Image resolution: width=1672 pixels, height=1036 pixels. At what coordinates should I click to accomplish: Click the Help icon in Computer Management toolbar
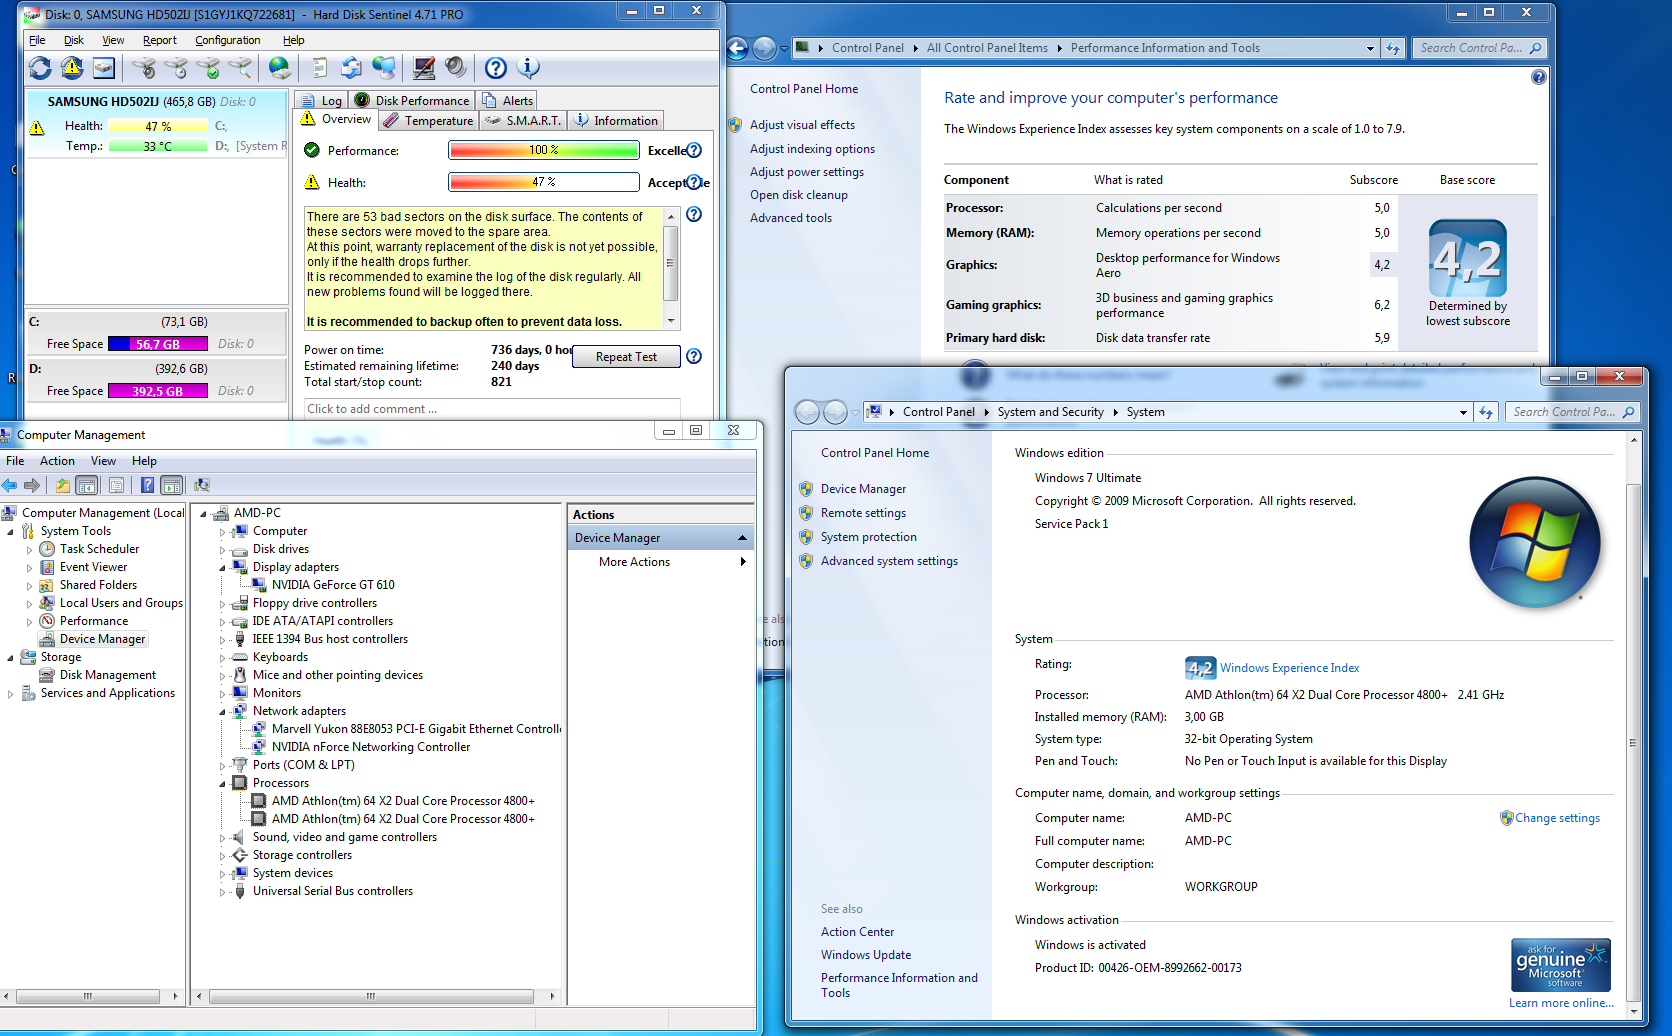coord(148,486)
